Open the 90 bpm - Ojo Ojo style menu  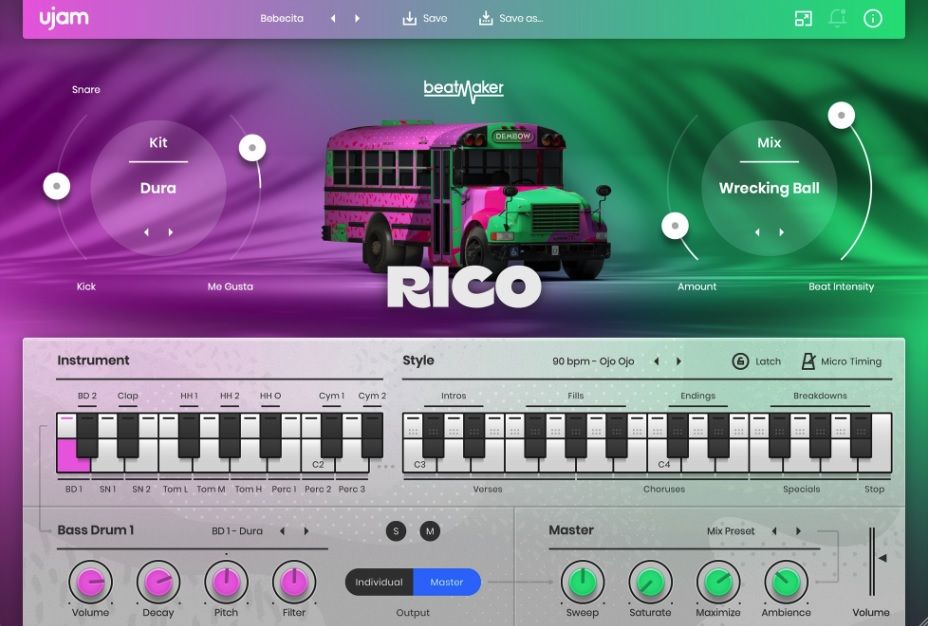coord(593,361)
